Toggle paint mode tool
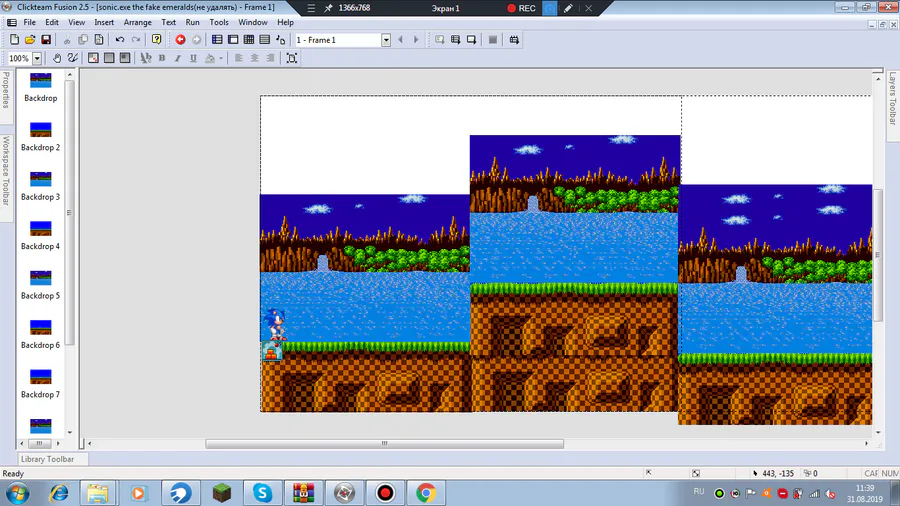This screenshot has width=900, height=506. (x=72, y=58)
